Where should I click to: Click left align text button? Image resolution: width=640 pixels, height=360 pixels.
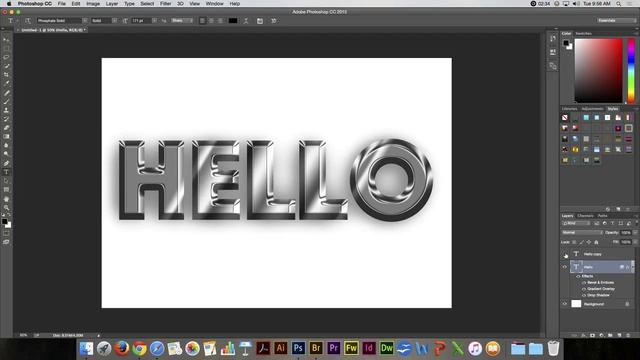coord(202,21)
